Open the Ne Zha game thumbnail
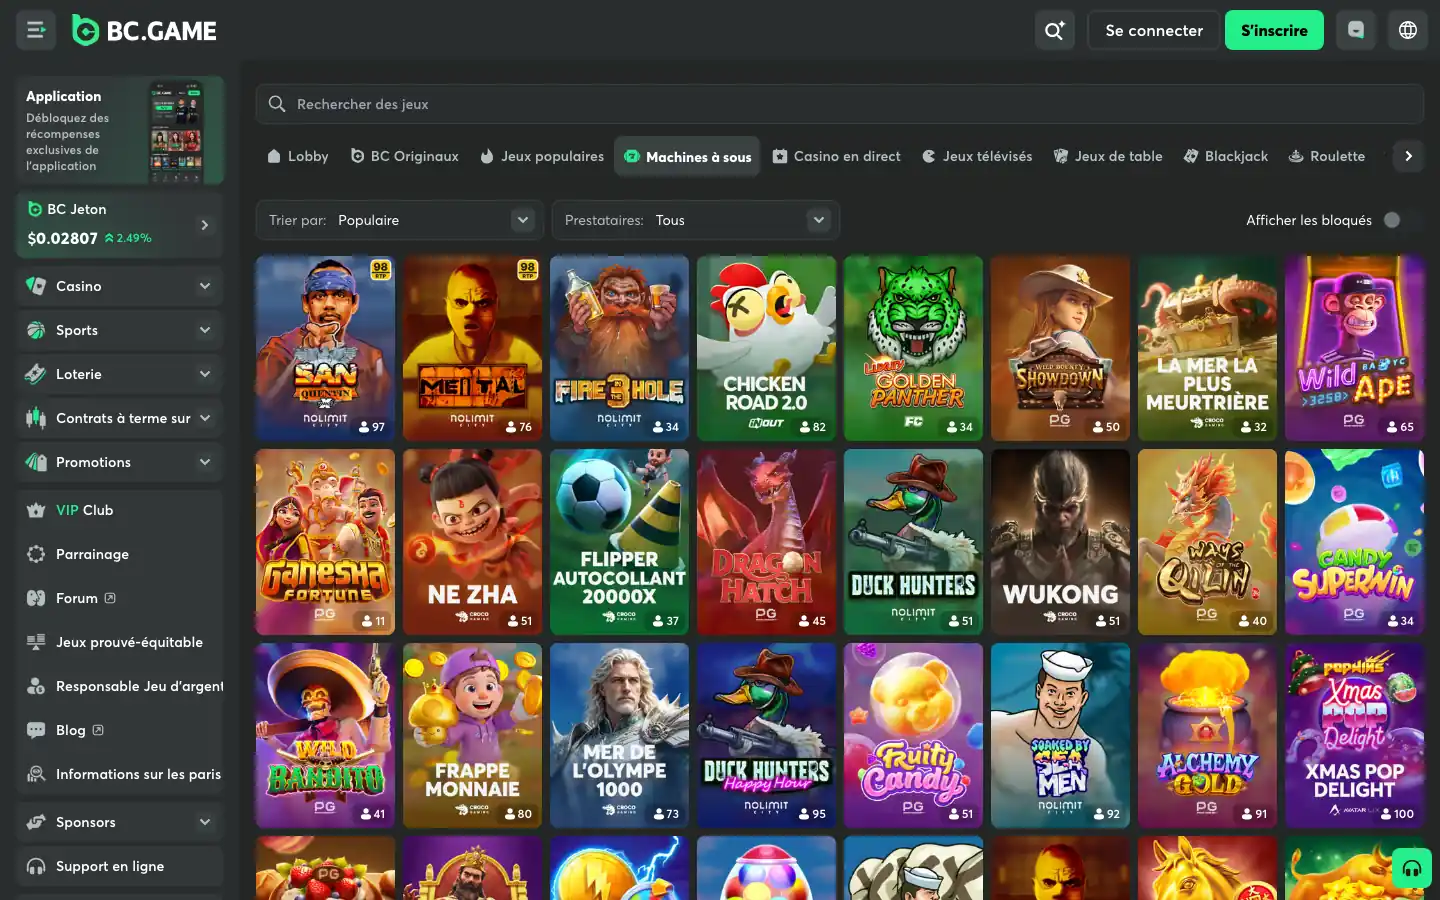 [472, 542]
